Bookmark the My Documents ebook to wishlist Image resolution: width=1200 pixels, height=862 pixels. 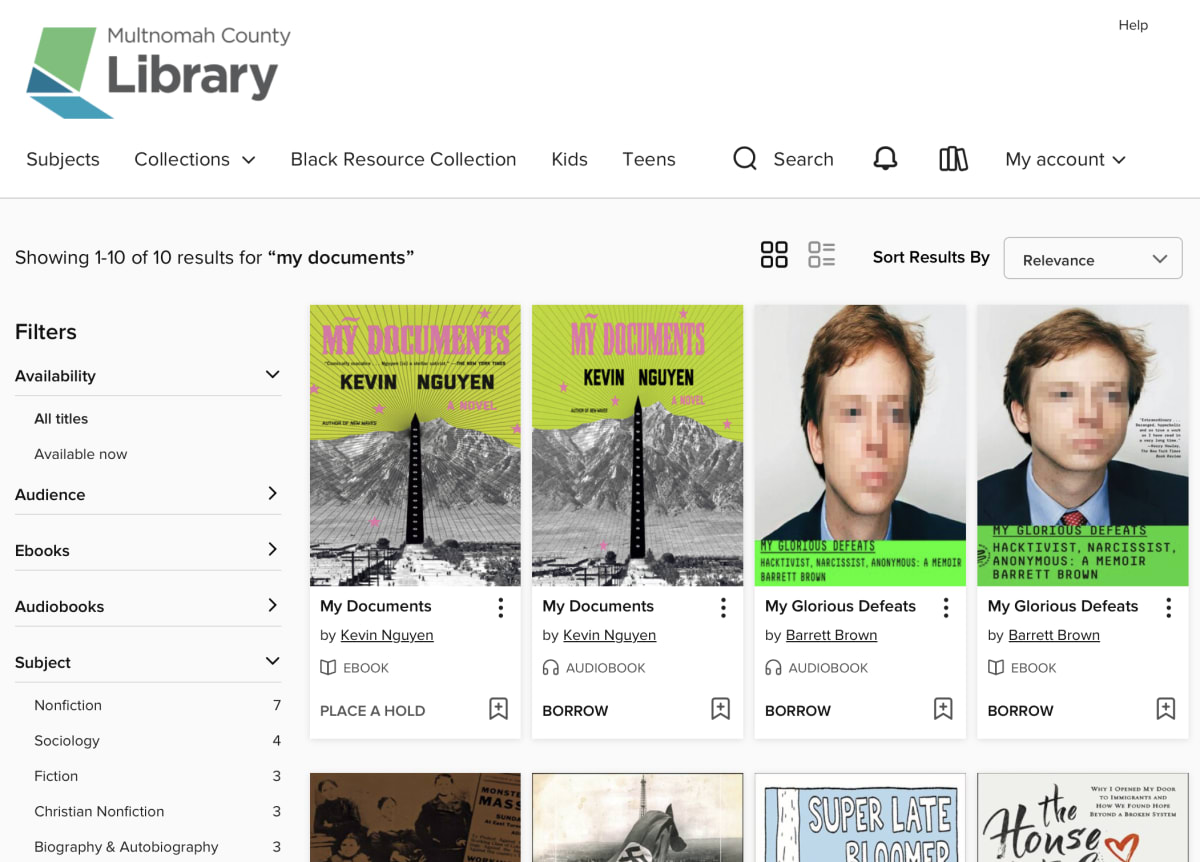498,709
